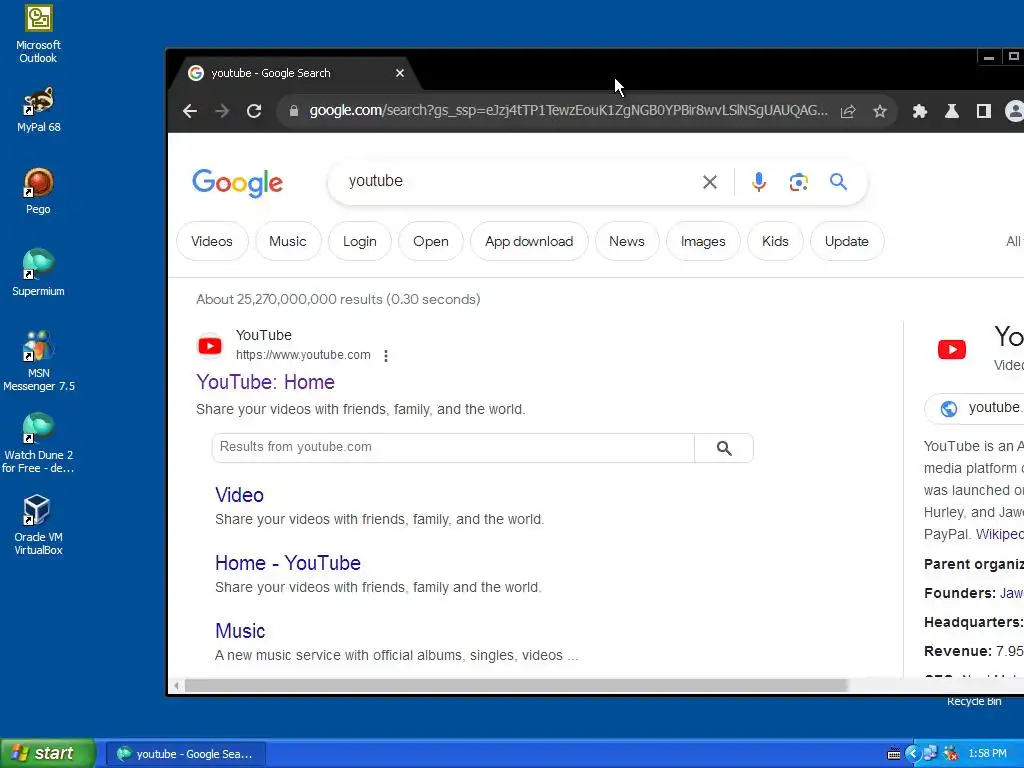Click the horizontal scrollbar left arrow
Viewport: 1024px width, 768px height.
(176, 686)
